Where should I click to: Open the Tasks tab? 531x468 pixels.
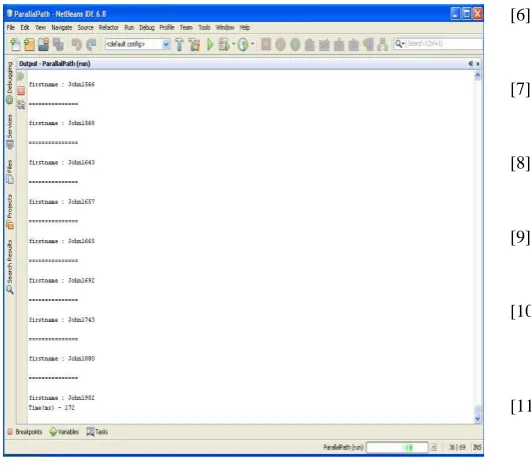pyautogui.click(x=97, y=432)
